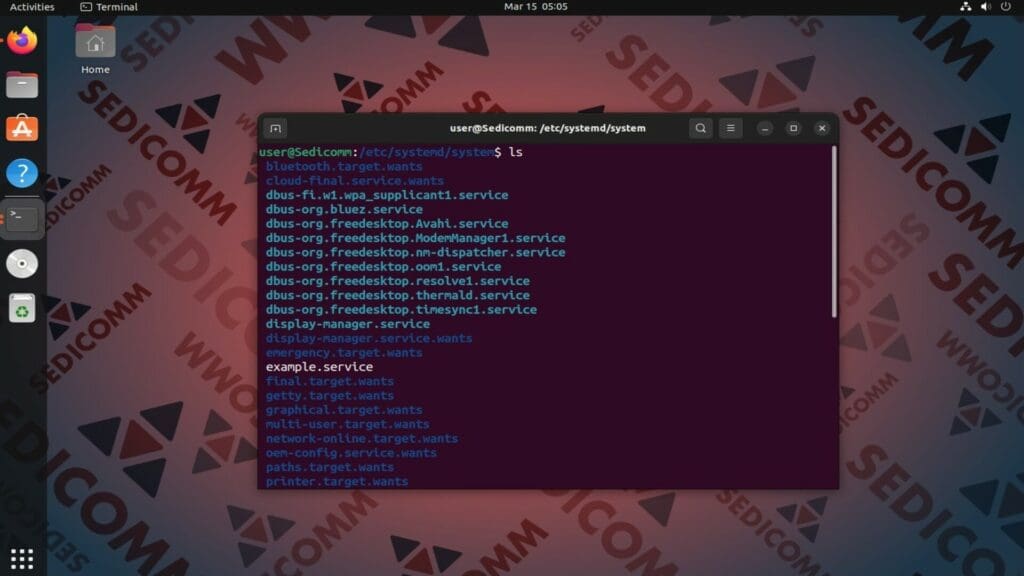Open Firefox from the dock
This screenshot has width=1024, height=576.
[x=22, y=40]
